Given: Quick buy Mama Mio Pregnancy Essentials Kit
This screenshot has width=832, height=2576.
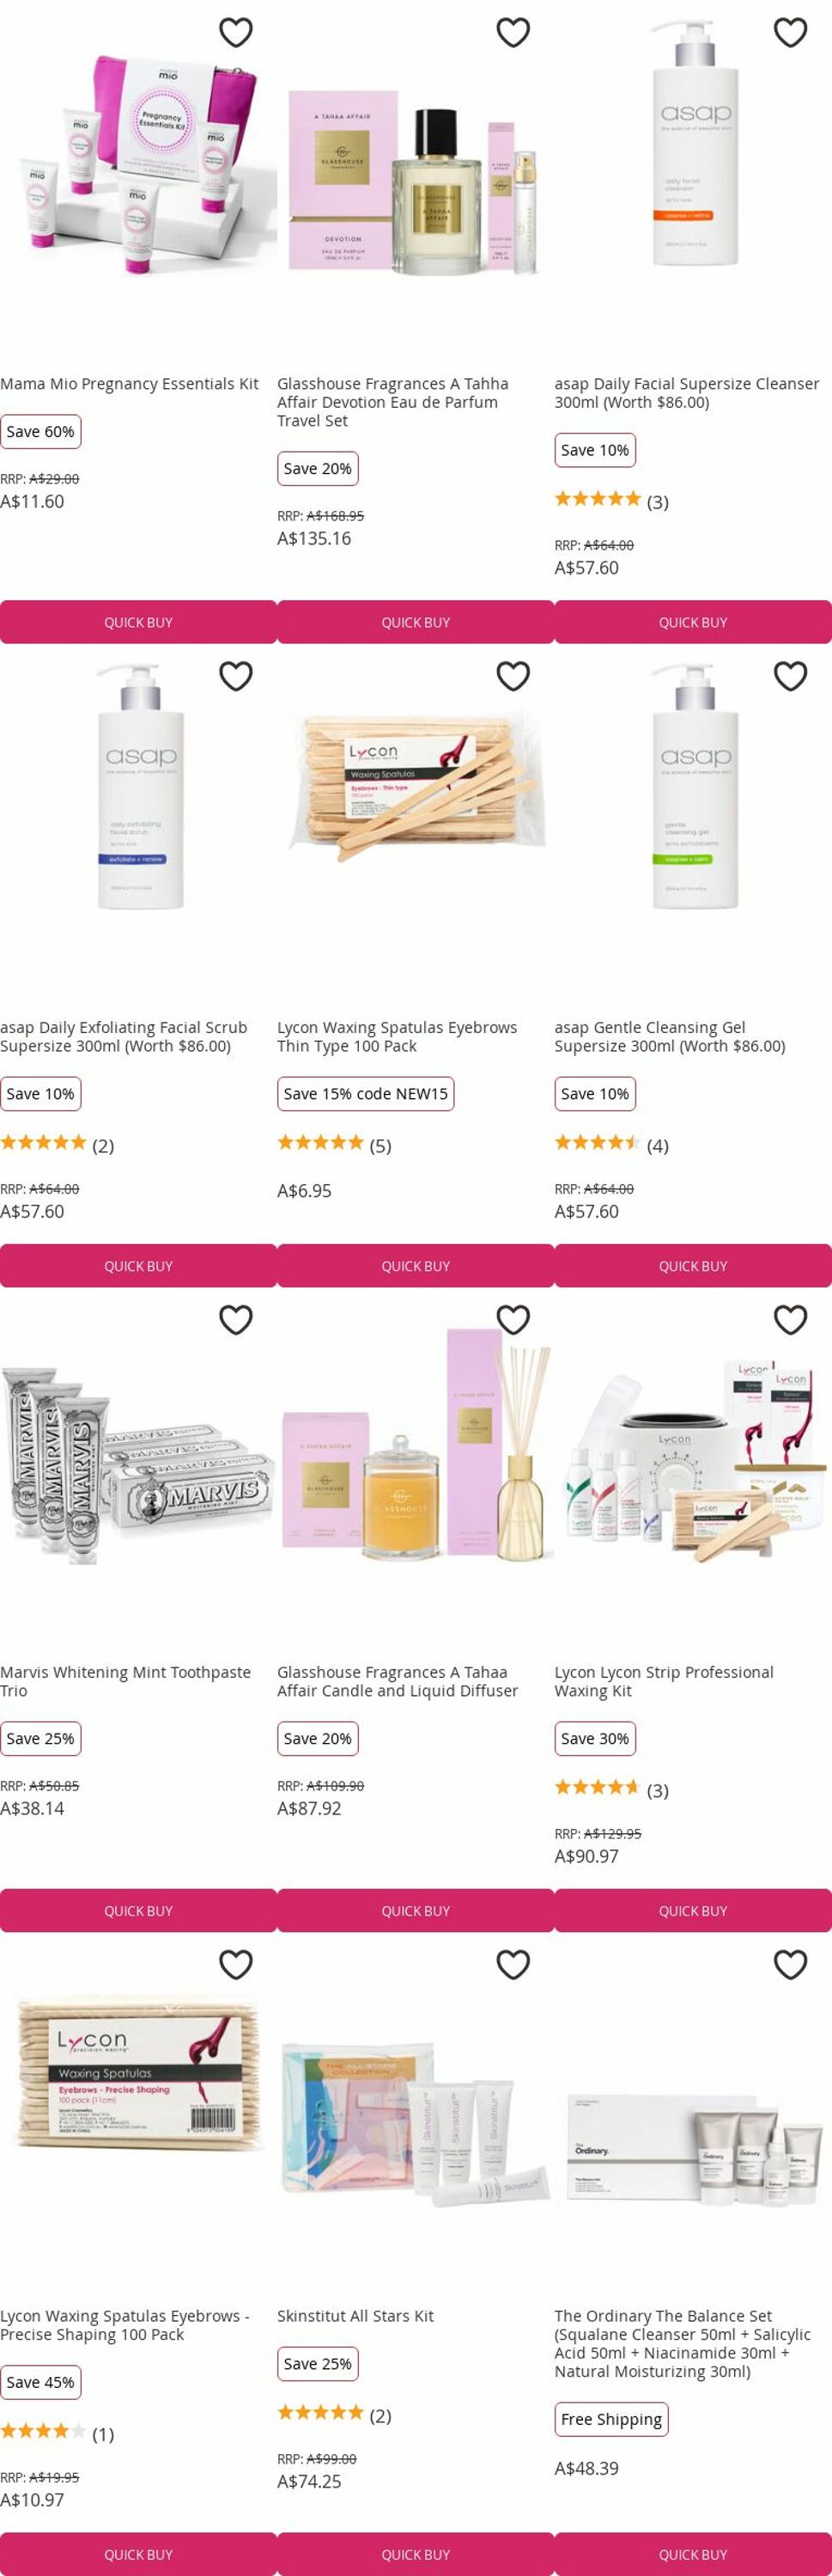Looking at the screenshot, I should tap(138, 622).
